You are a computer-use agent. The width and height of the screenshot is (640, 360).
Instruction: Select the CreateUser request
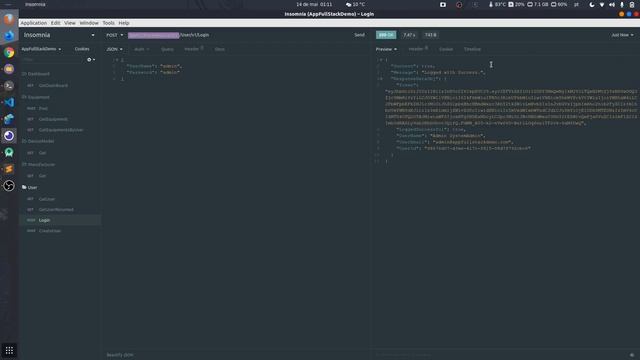60,231
